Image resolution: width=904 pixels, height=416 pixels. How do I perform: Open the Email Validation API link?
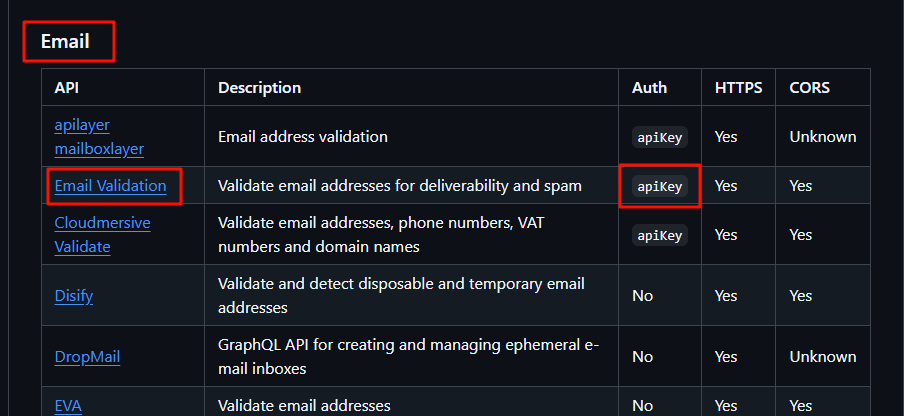pos(110,186)
